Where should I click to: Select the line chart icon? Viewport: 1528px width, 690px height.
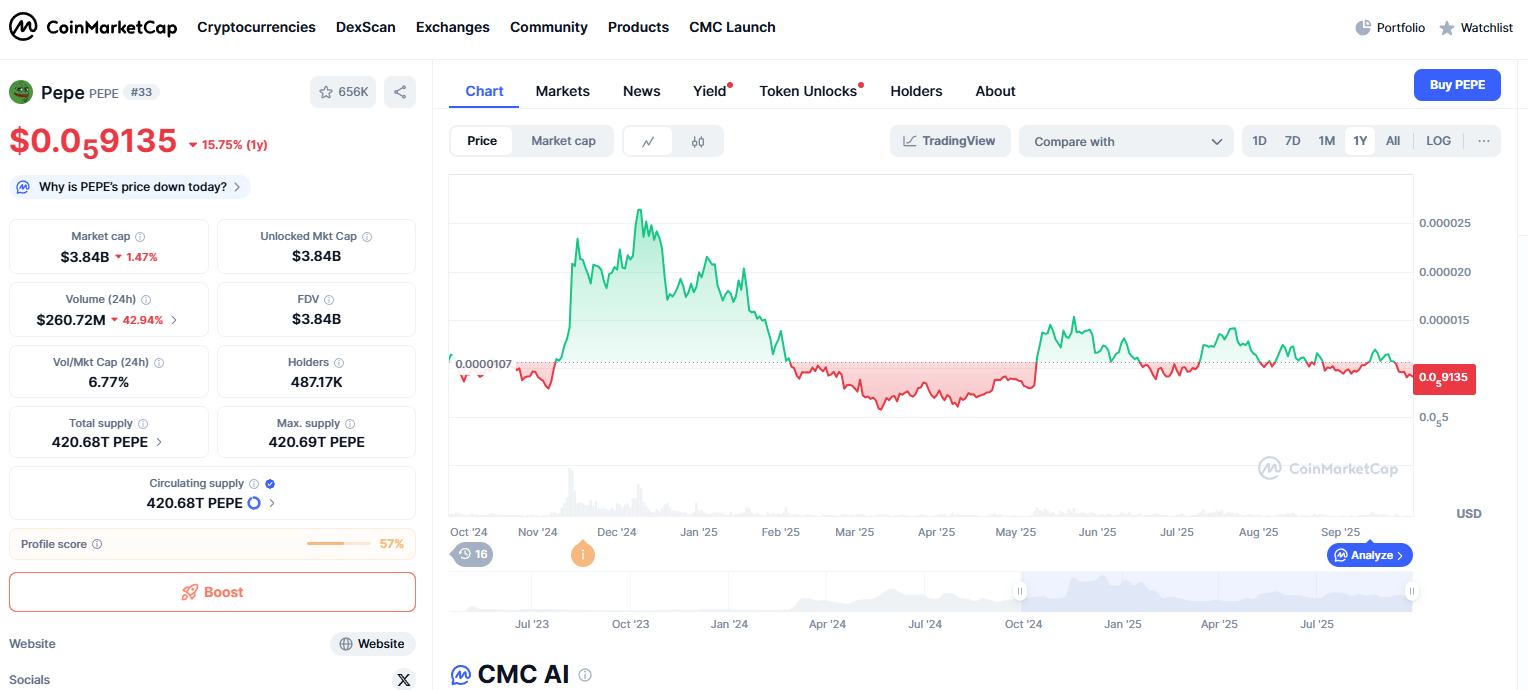649,142
